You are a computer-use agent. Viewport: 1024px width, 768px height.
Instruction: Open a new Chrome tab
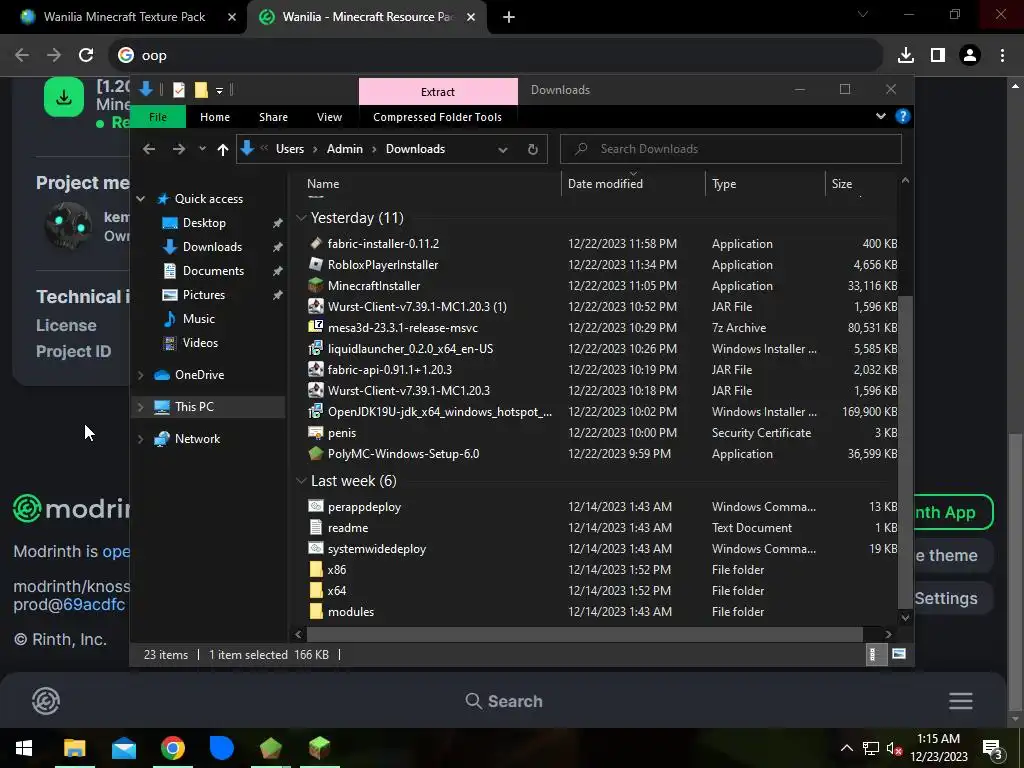coord(509,18)
